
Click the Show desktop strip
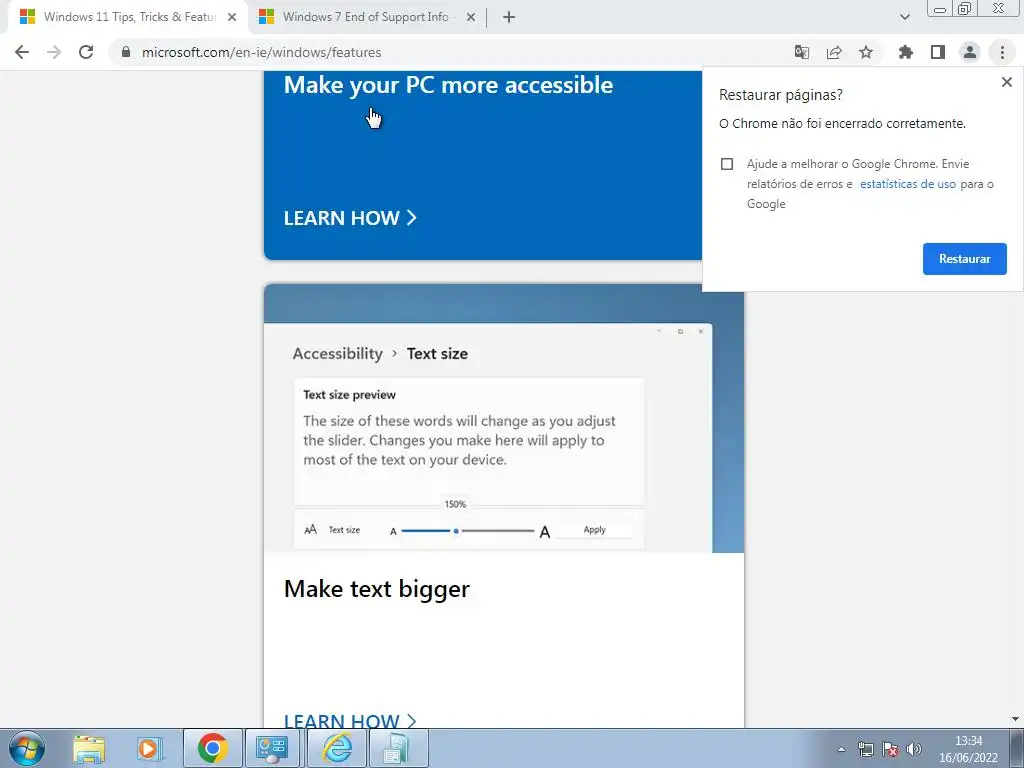coord(1017,748)
